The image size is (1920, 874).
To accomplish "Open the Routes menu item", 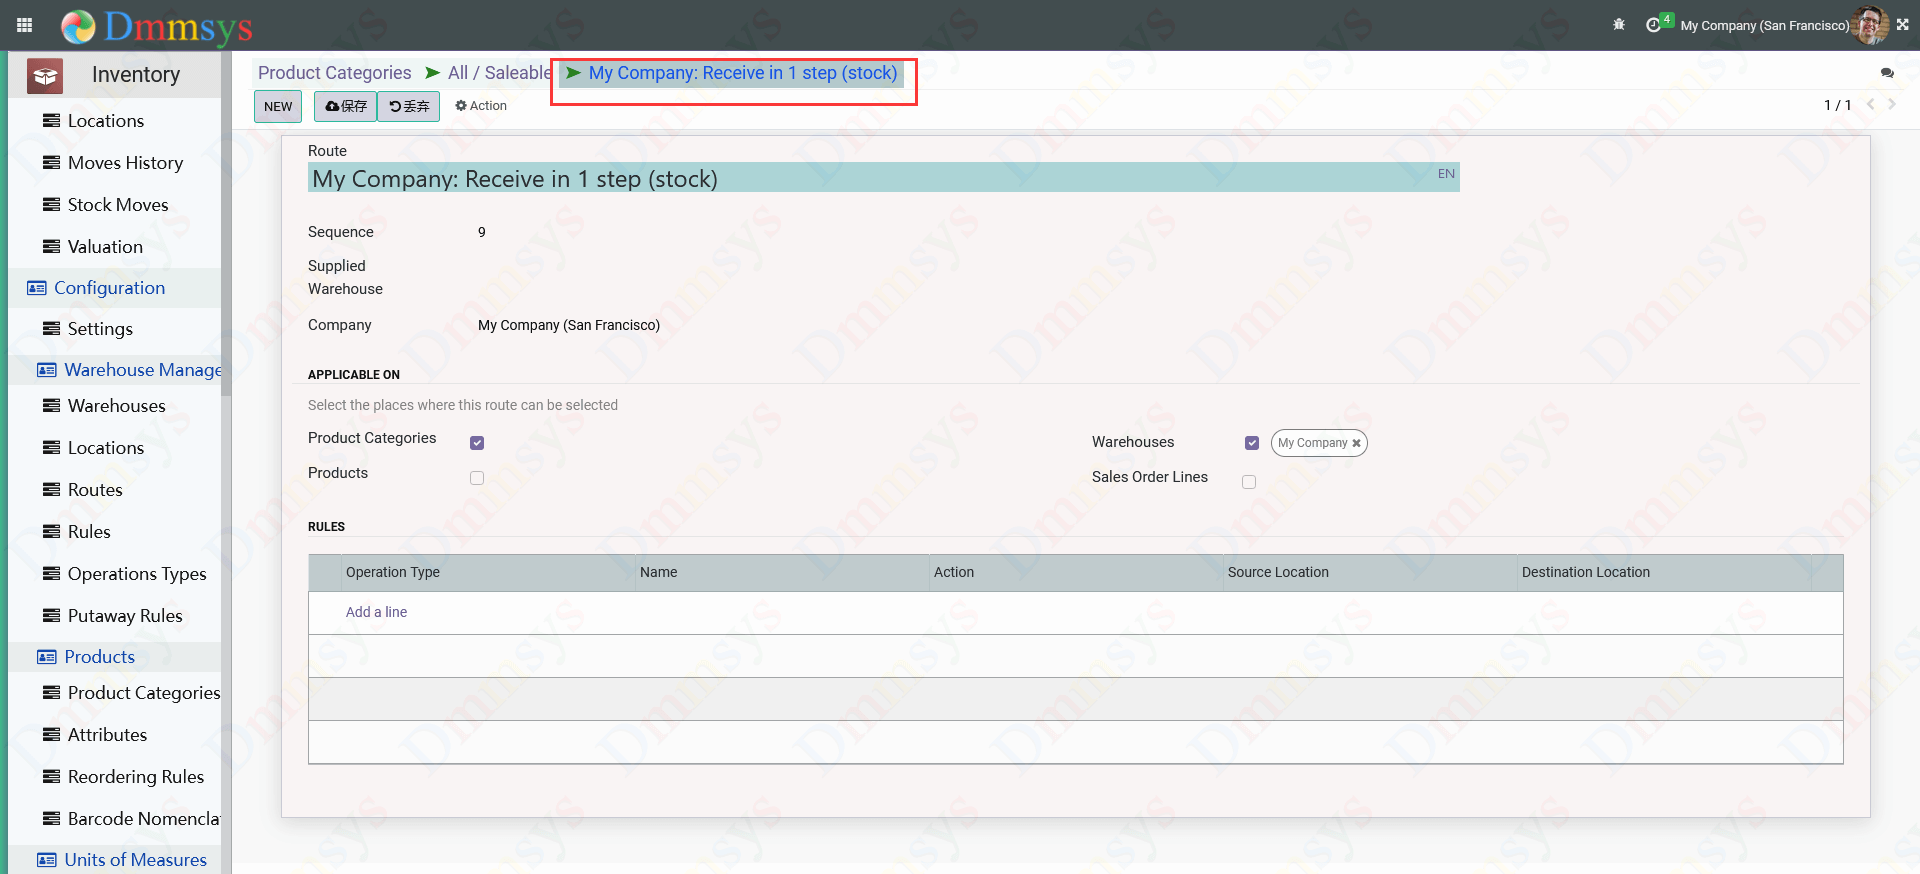I will [x=95, y=489].
